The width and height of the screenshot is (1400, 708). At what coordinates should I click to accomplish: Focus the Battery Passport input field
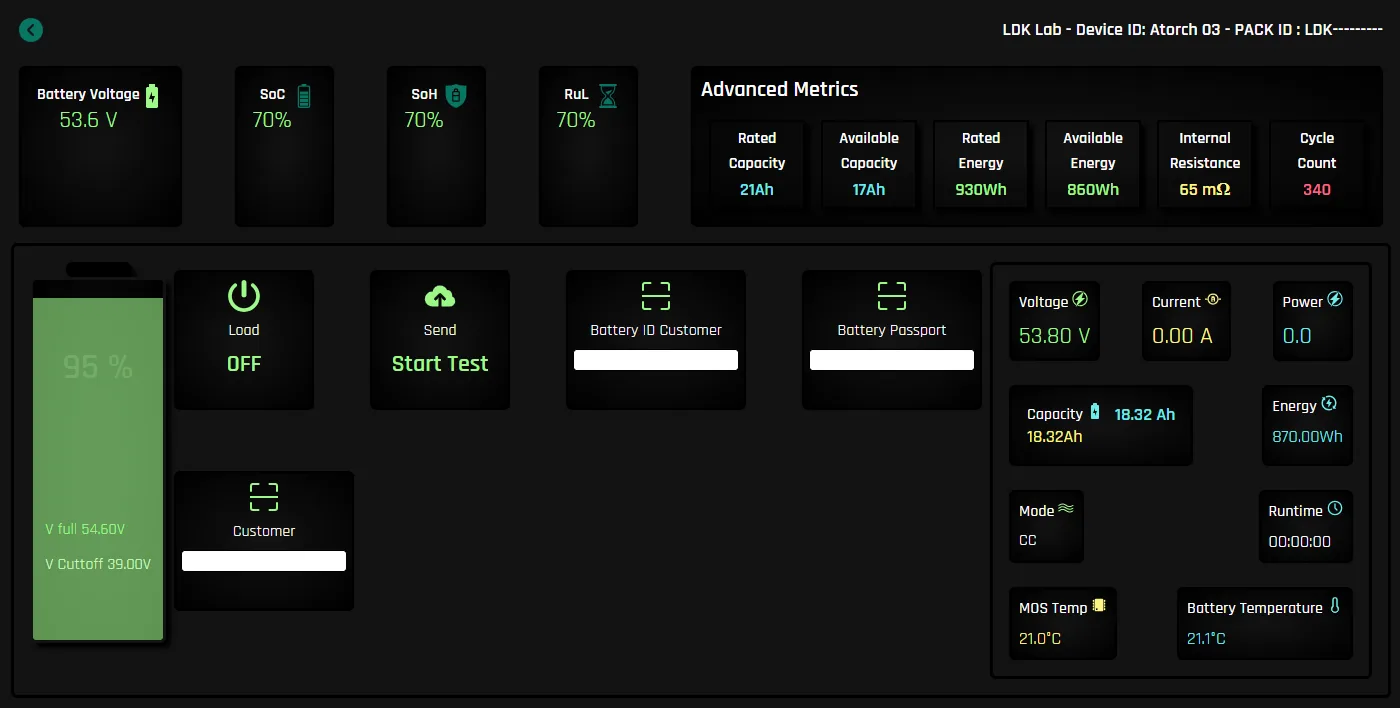click(892, 360)
